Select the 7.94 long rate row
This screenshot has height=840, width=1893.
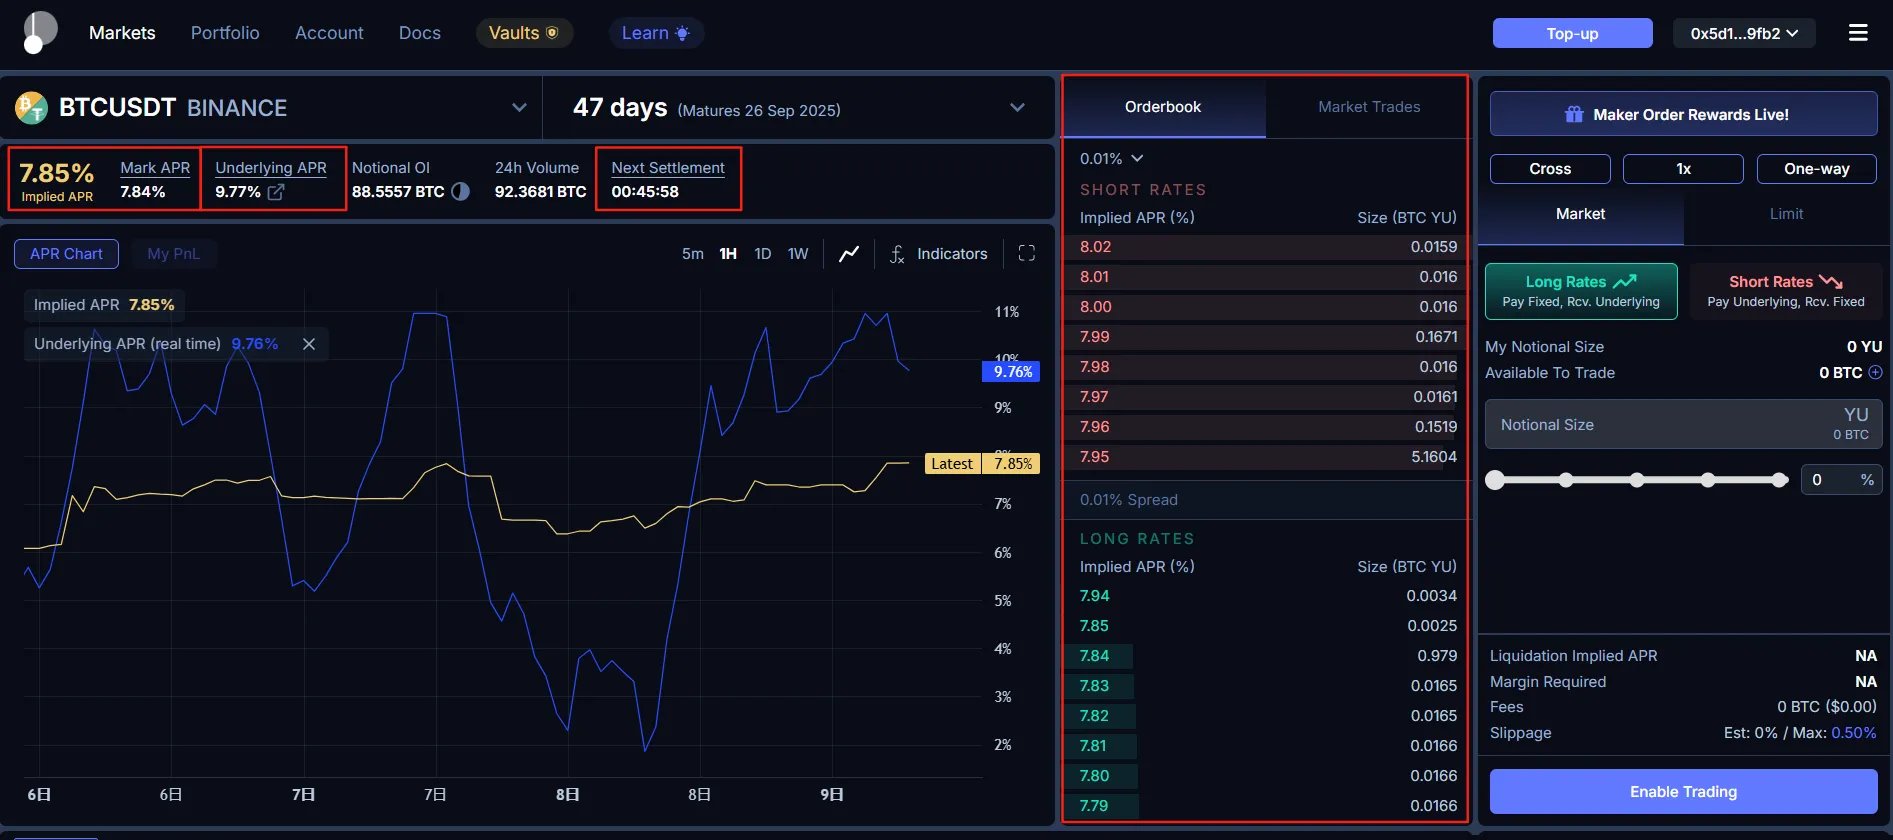[x=1266, y=596]
